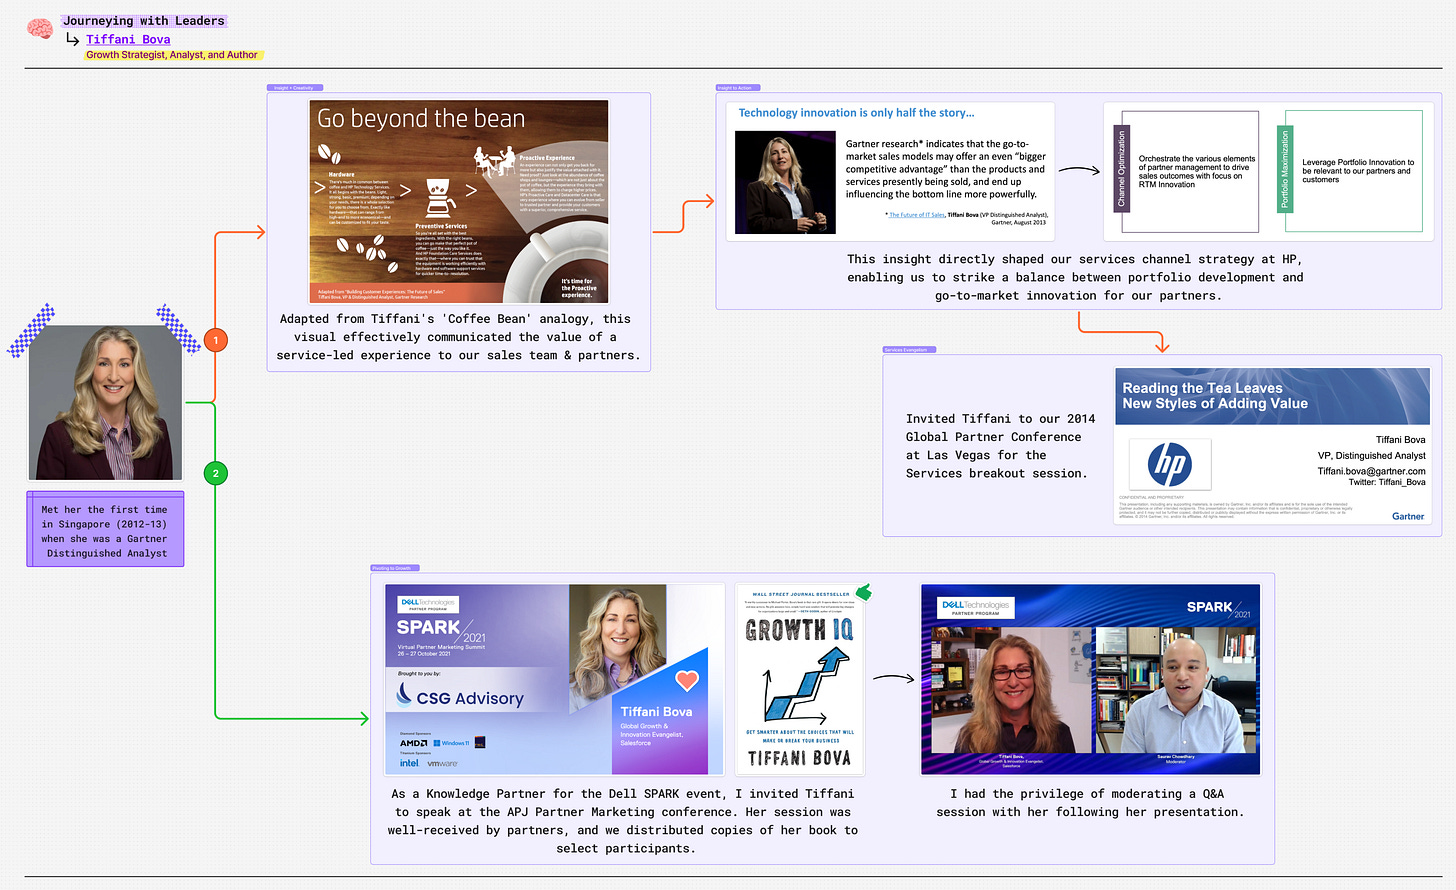Viewport: 1456px width, 890px height.
Task: Select the purple 'Met her the first time in Singapore' note
Action: click(x=105, y=531)
